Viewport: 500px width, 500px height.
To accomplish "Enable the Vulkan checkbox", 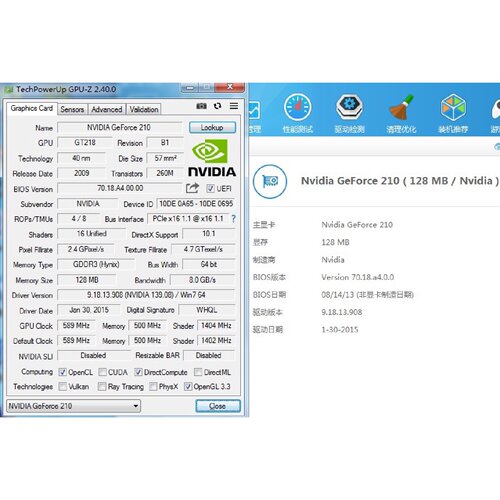I will 62,387.
